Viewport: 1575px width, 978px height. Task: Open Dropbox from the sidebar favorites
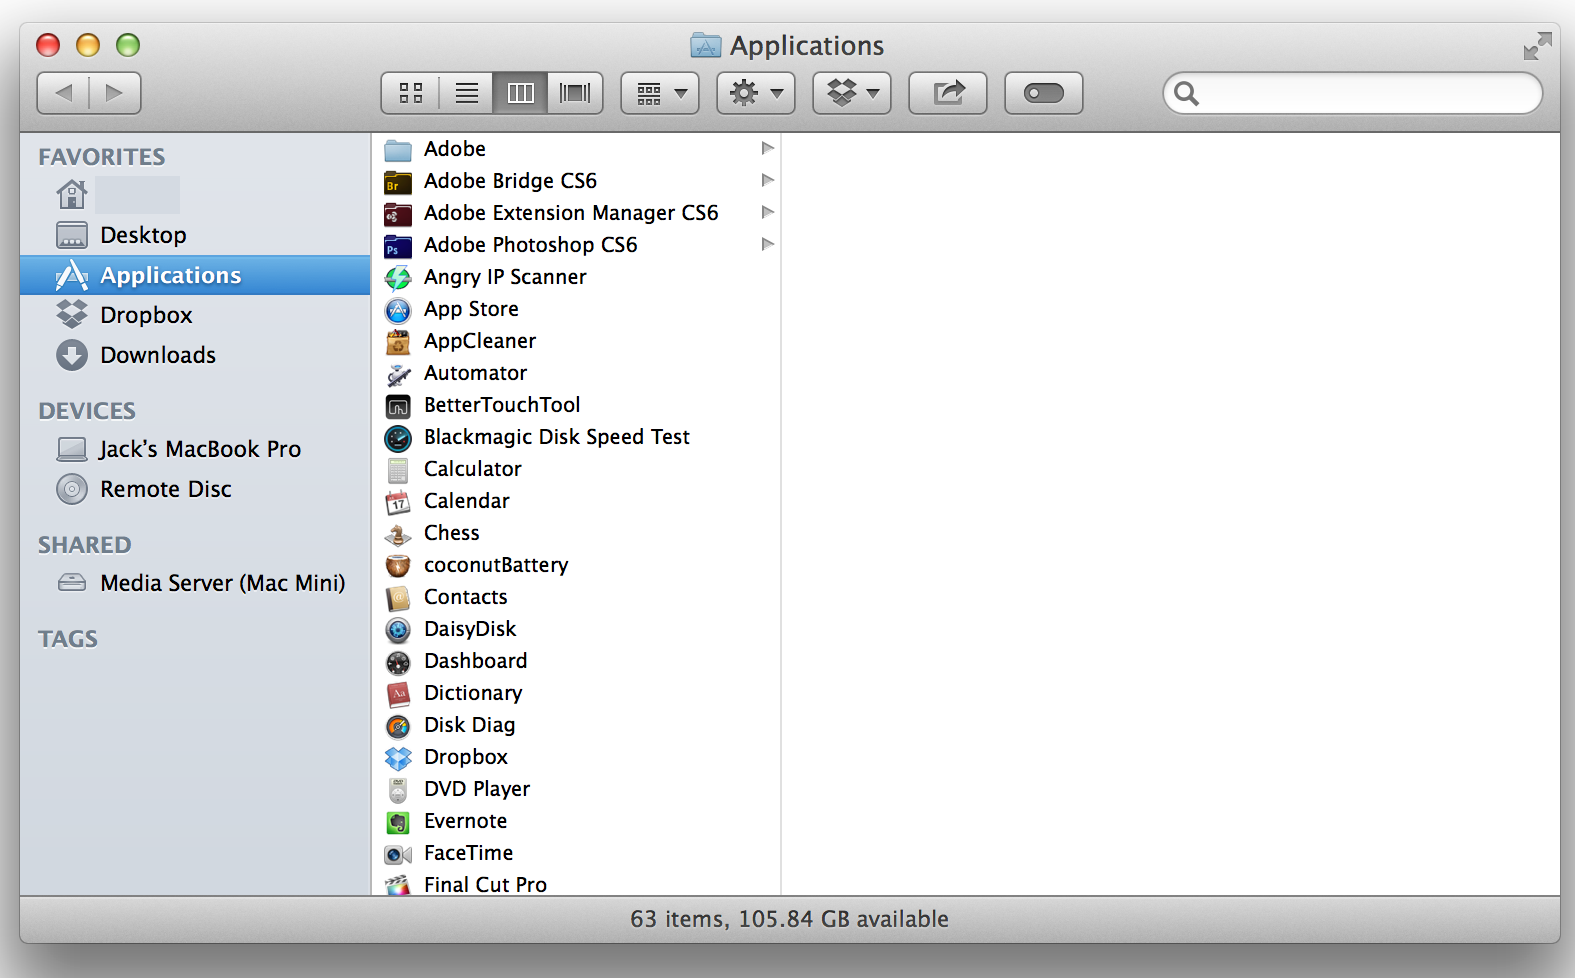(x=195, y=315)
